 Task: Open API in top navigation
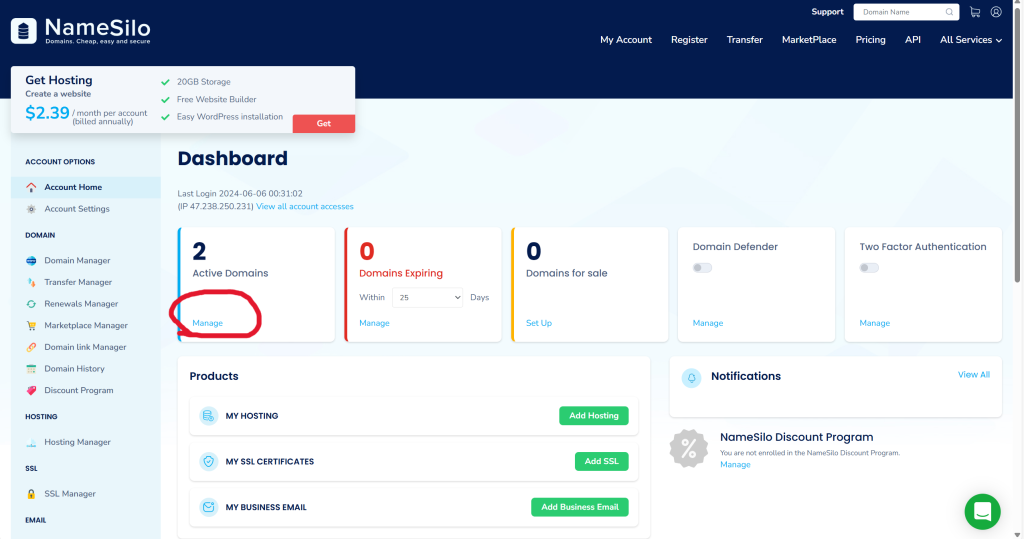coord(912,40)
